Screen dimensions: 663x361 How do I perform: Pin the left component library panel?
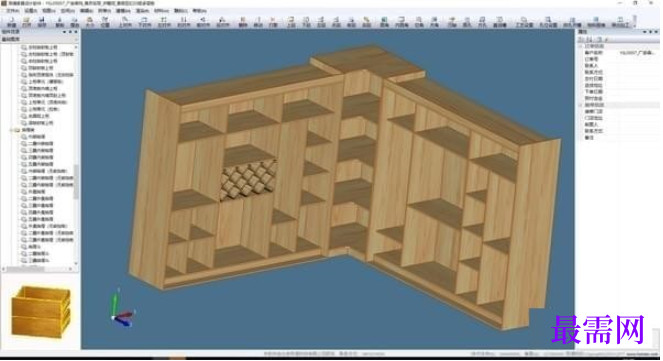coord(70,32)
